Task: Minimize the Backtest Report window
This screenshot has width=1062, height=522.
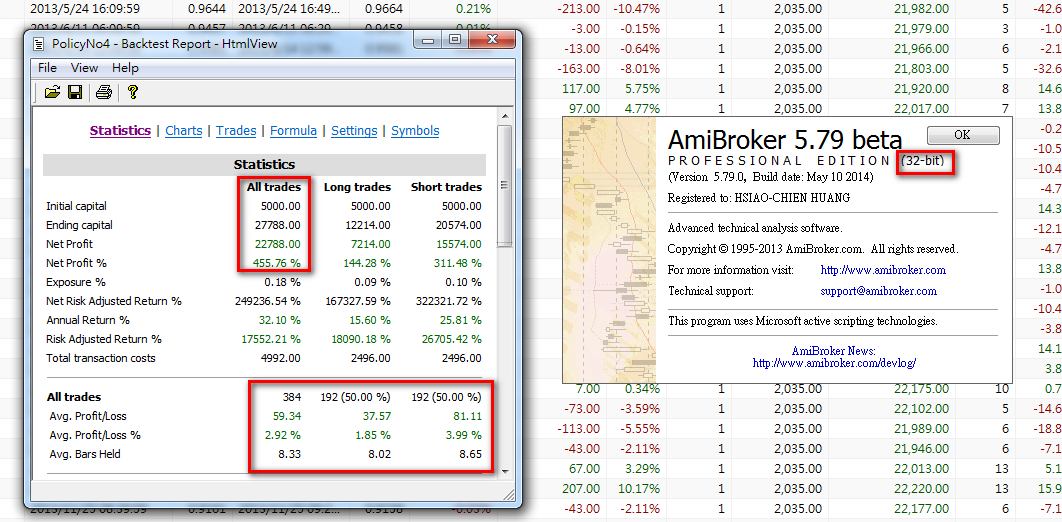Action: 429,41
